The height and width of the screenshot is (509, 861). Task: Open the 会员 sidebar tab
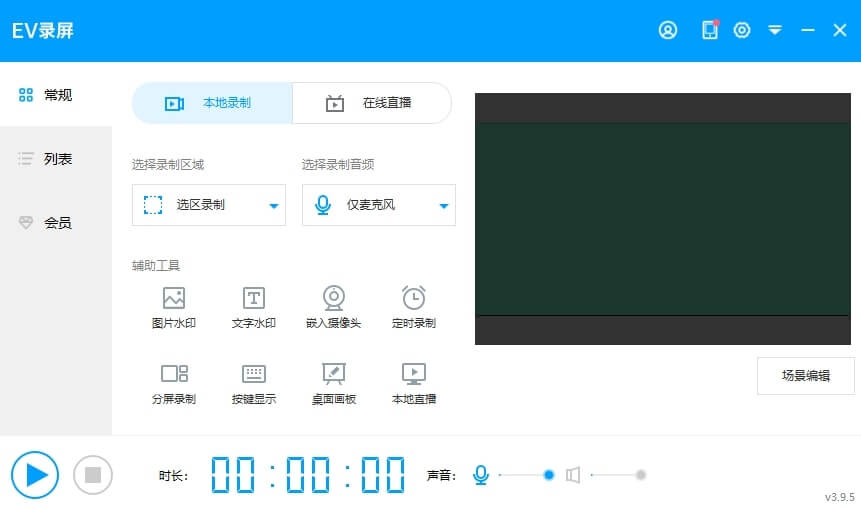55,222
